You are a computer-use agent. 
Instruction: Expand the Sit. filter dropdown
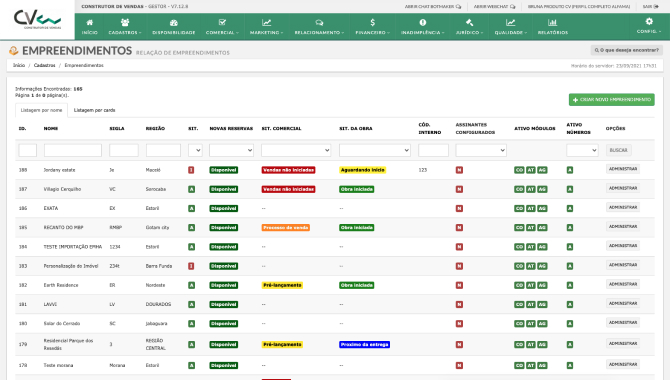[195, 150]
